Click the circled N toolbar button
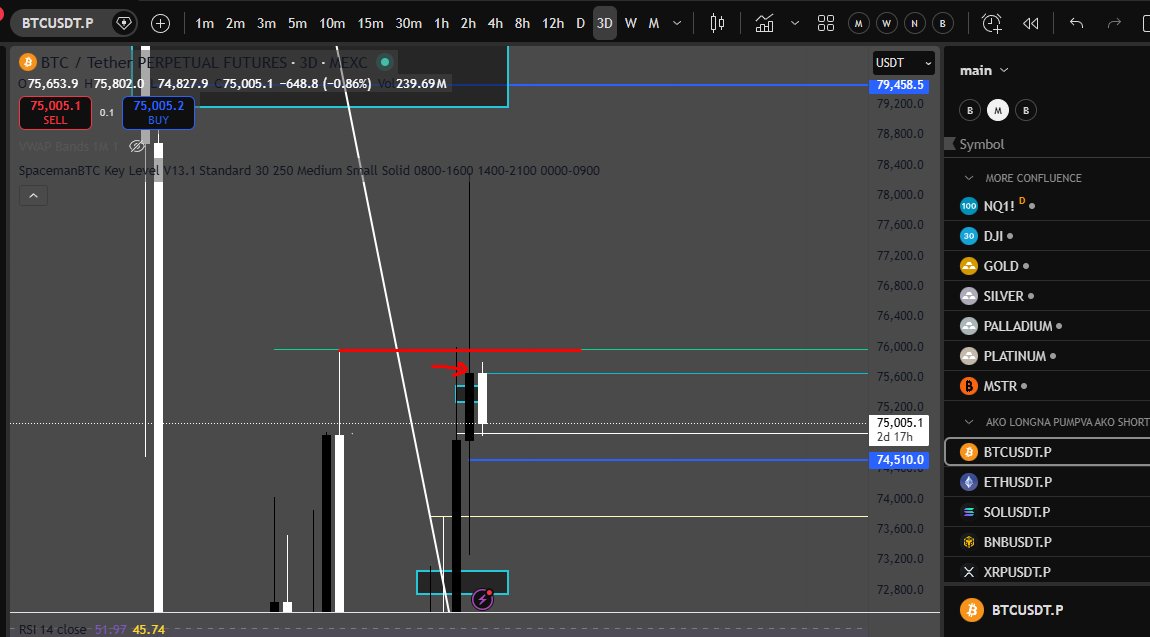Viewport: 1150px width, 637px height. click(x=915, y=23)
